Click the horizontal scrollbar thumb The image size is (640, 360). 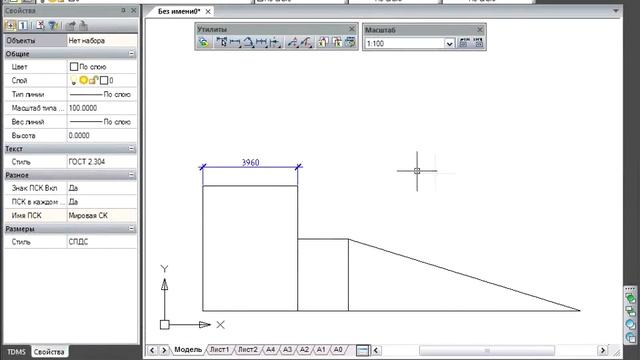(x=487, y=350)
